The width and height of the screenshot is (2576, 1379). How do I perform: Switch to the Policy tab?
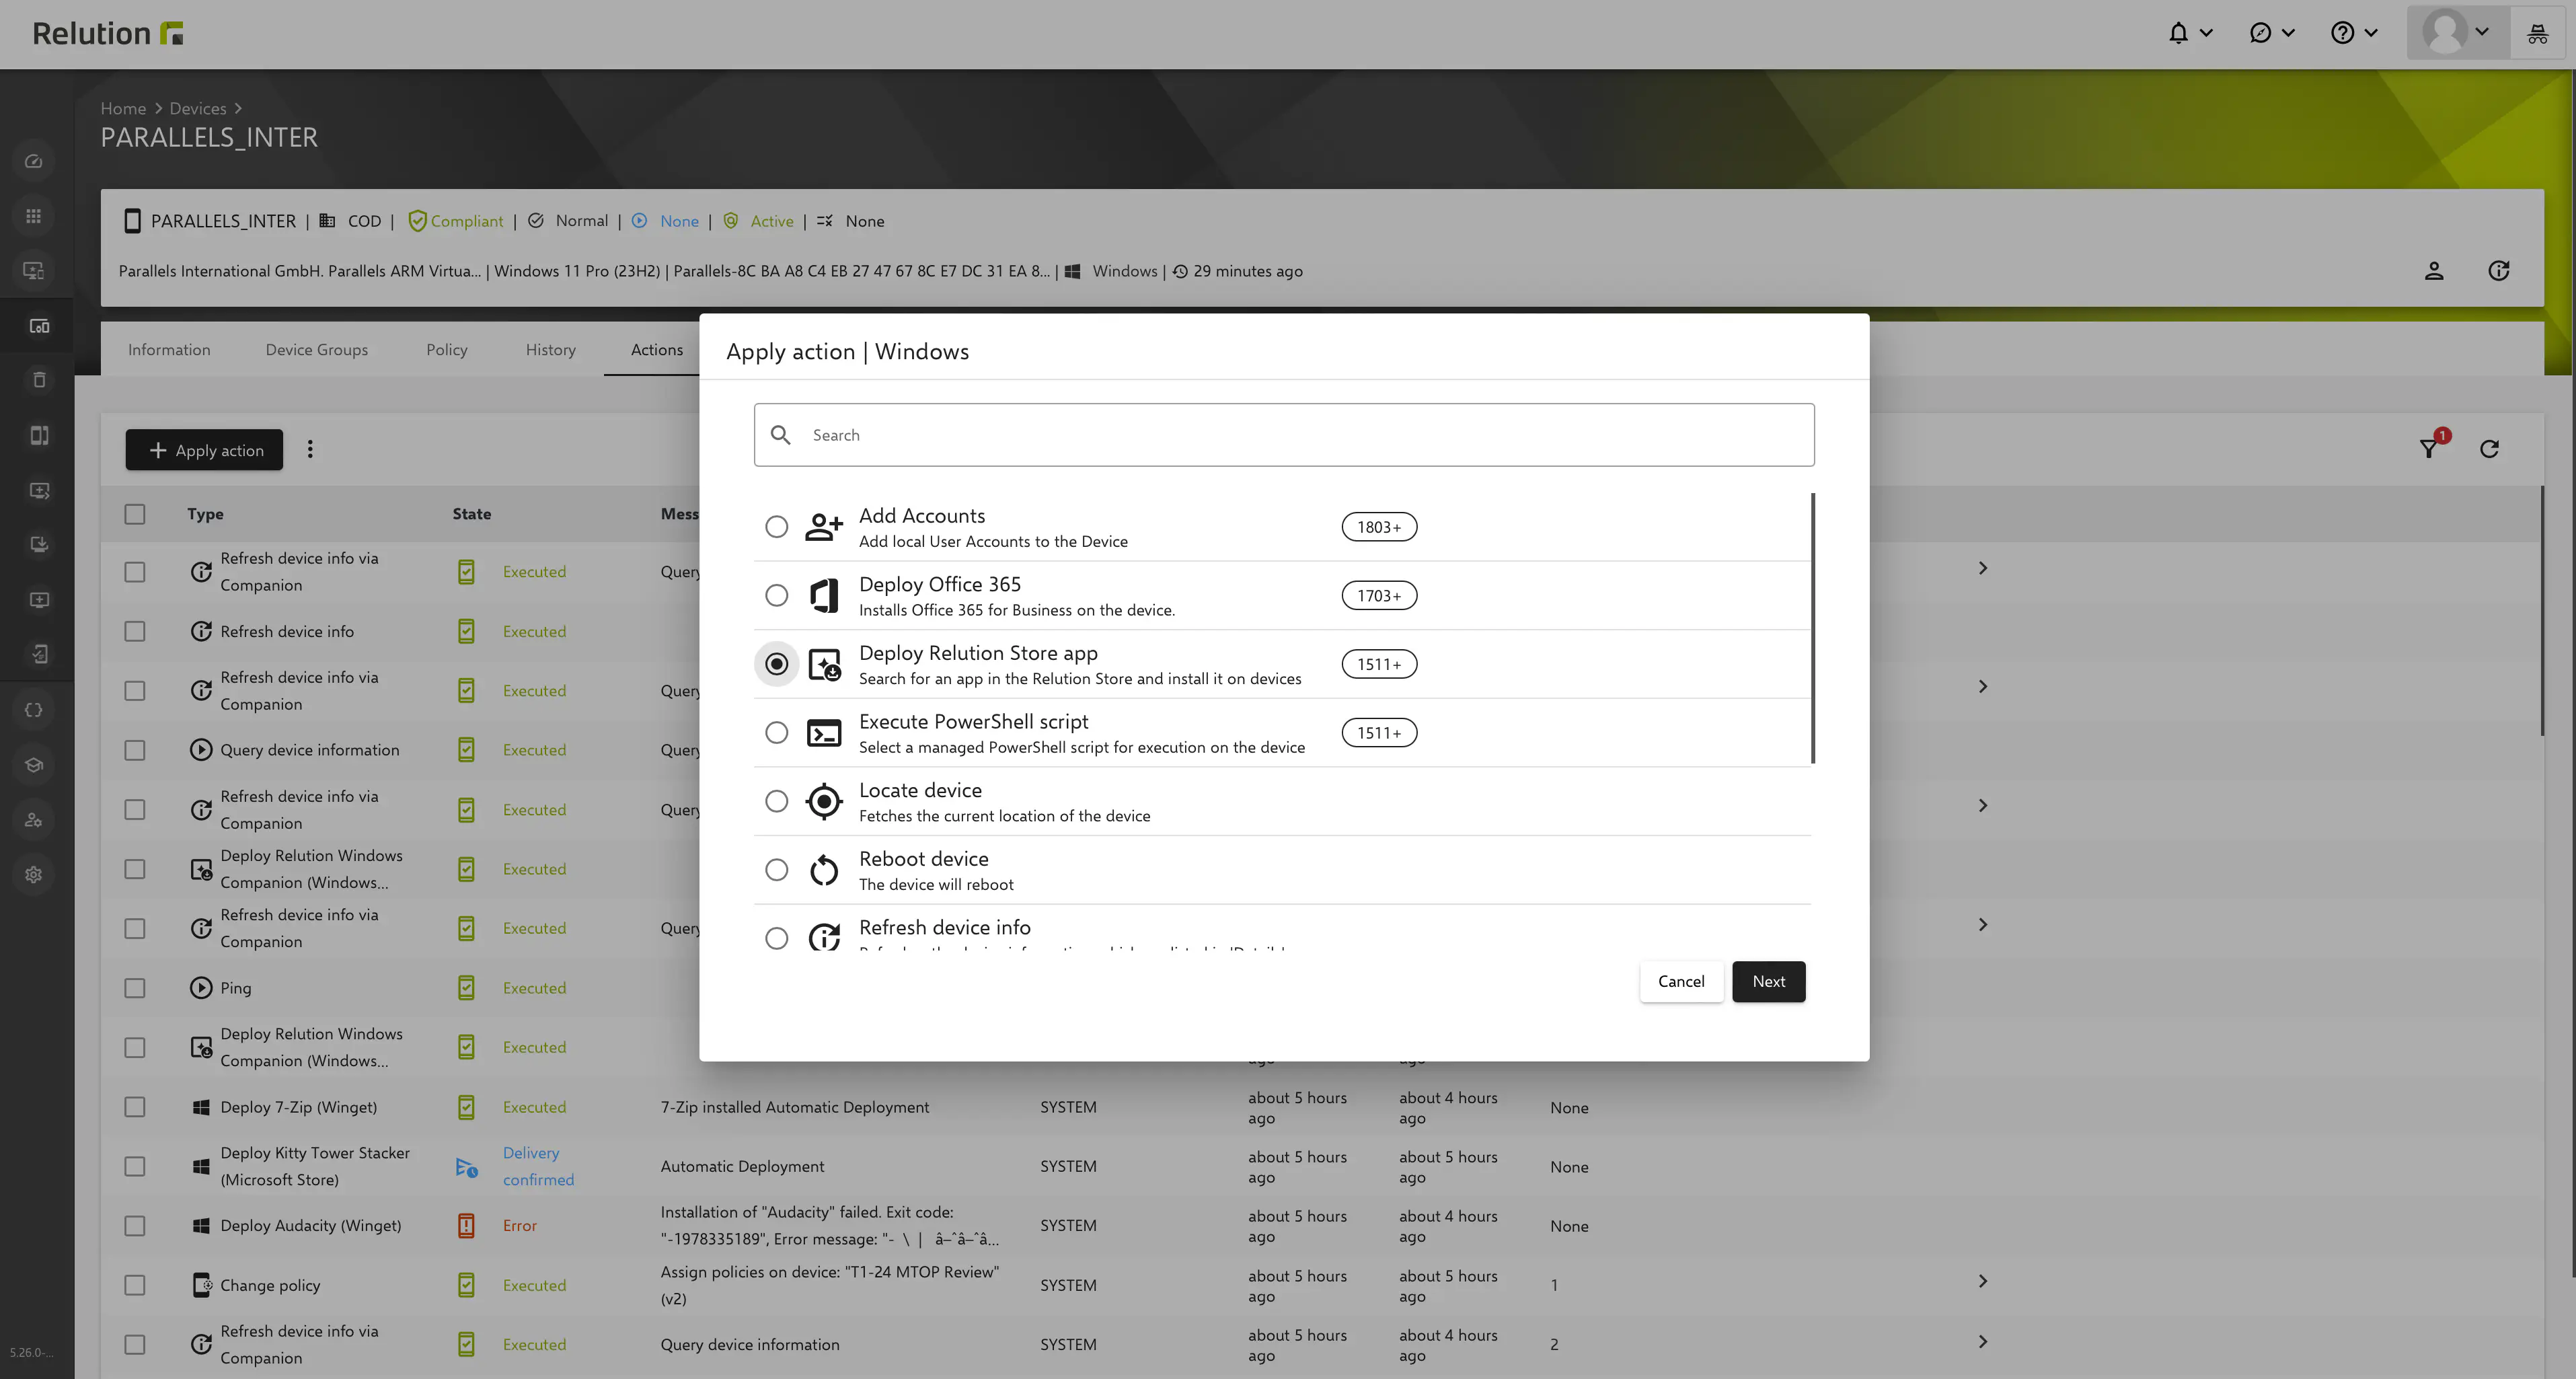(447, 349)
